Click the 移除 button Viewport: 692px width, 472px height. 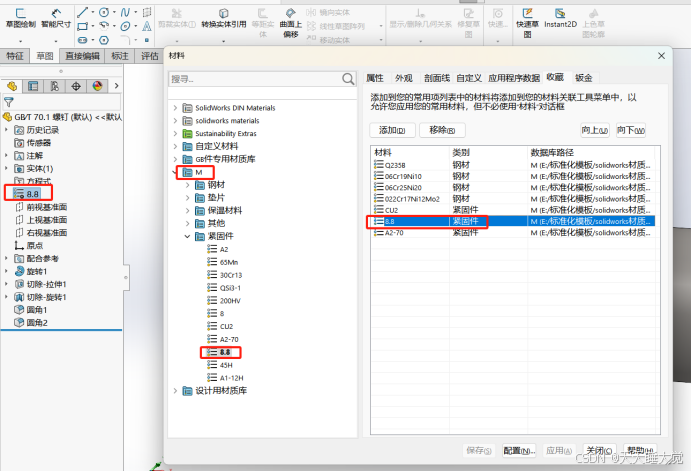pyautogui.click(x=442, y=130)
